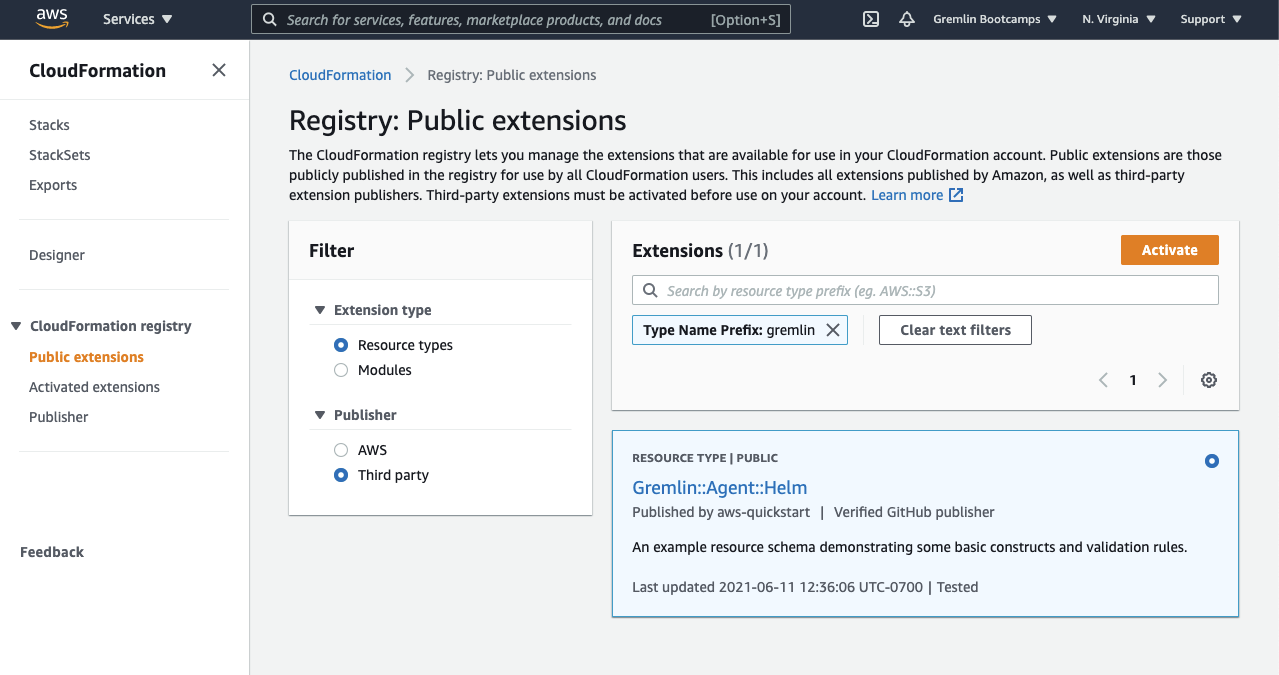Click the external link icon after Learn more
The width and height of the screenshot is (1279, 675).
coord(956,195)
